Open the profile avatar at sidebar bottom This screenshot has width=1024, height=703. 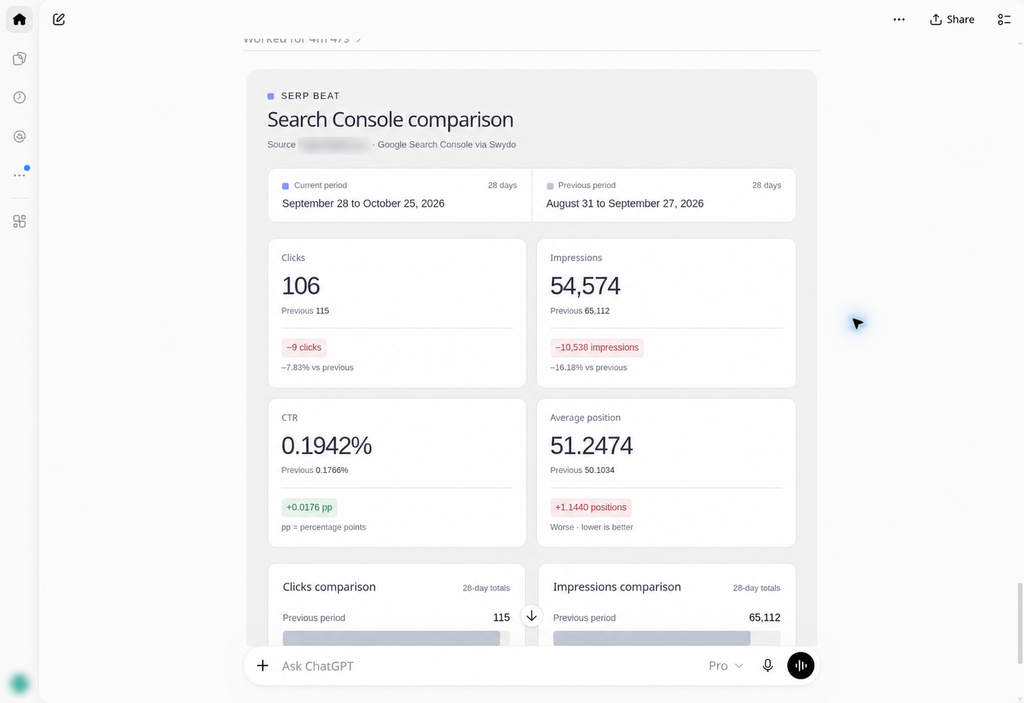(x=20, y=683)
